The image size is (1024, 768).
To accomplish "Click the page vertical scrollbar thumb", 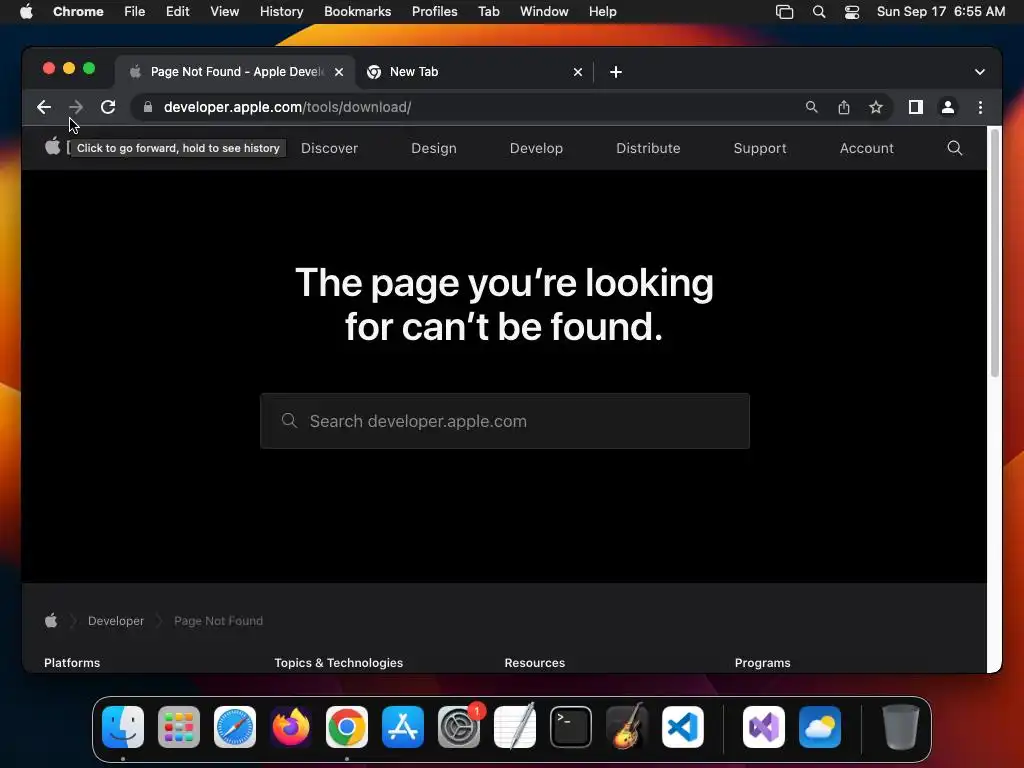I will [995, 253].
